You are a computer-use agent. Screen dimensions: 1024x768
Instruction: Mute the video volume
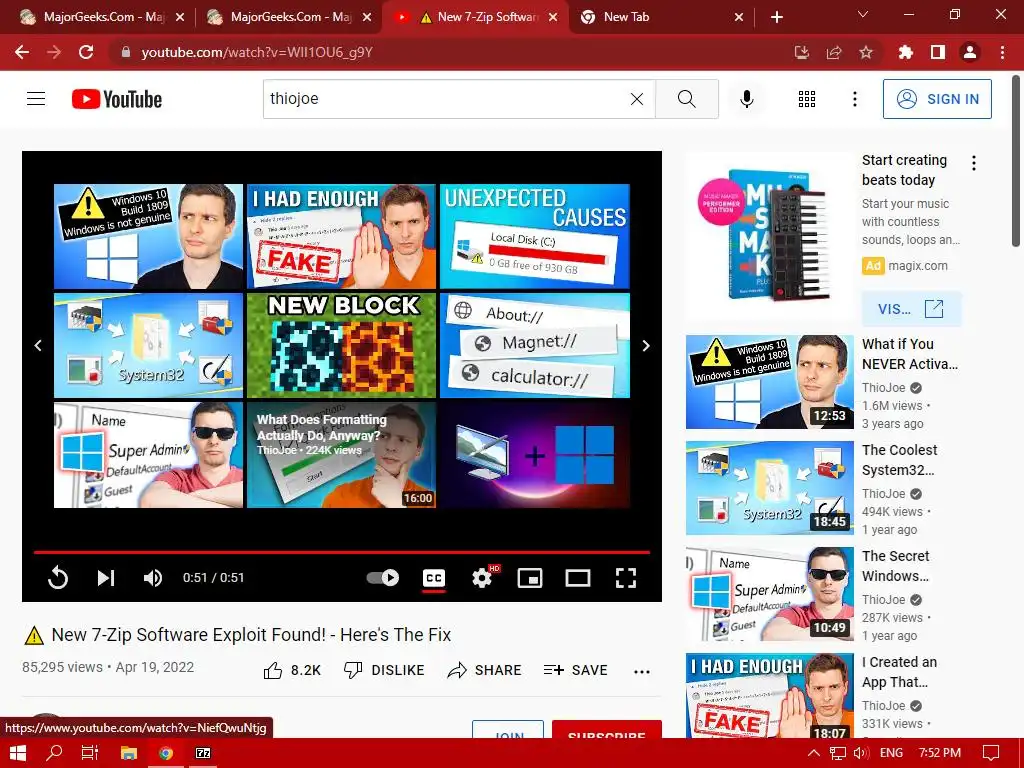tap(153, 577)
